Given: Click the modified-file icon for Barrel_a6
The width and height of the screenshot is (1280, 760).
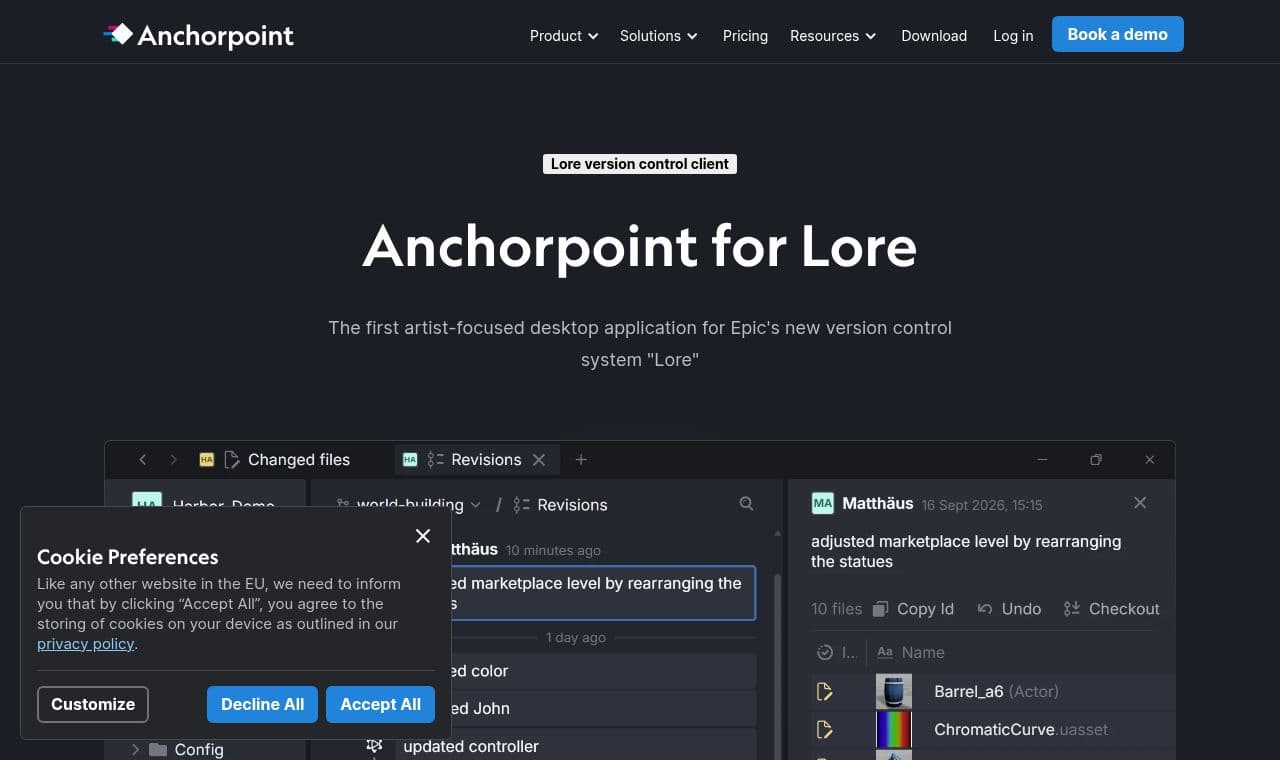Looking at the screenshot, I should tap(825, 691).
